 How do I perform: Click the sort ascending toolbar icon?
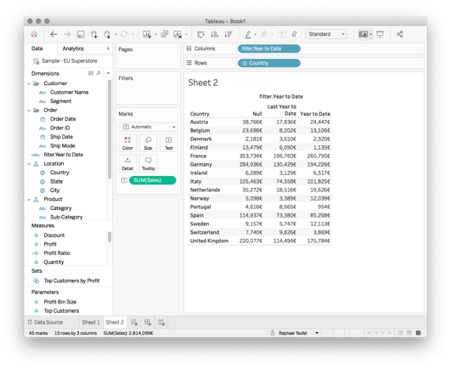[215, 34]
